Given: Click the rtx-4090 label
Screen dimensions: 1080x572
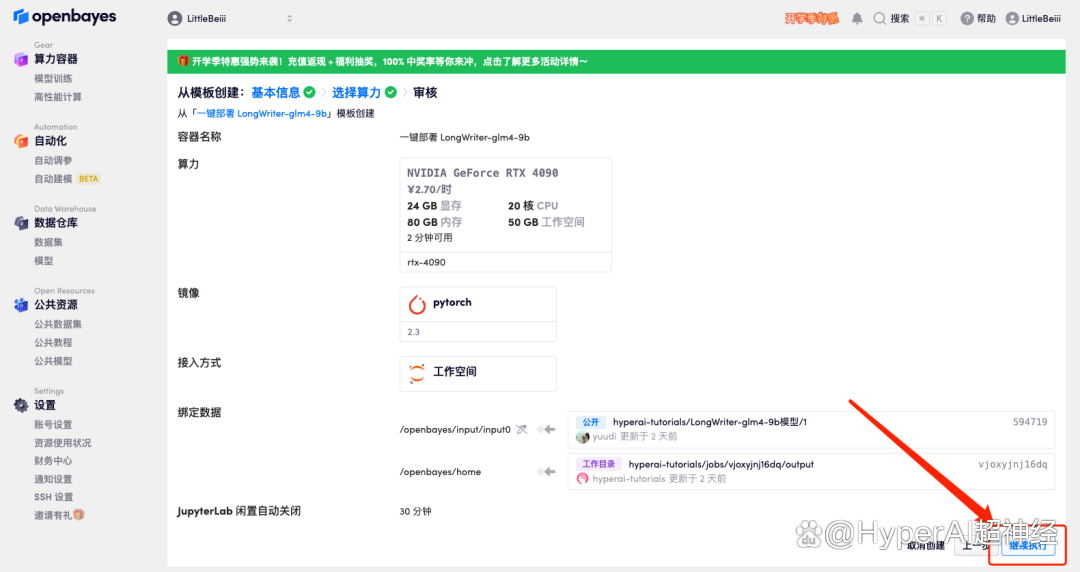Looking at the screenshot, I should pyautogui.click(x=426, y=263).
